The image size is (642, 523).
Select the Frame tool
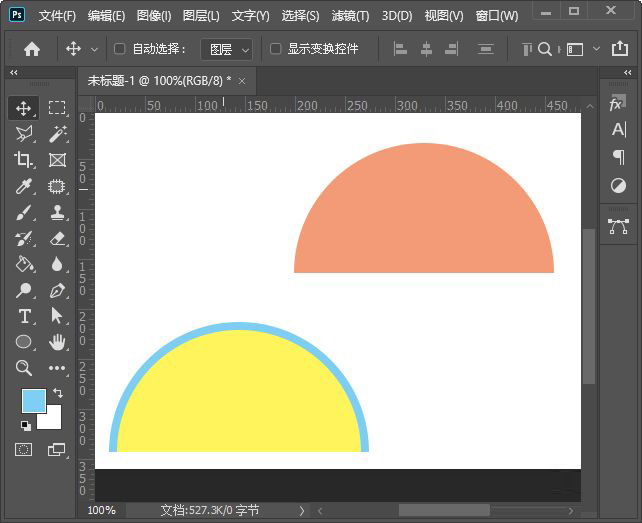pos(57,160)
